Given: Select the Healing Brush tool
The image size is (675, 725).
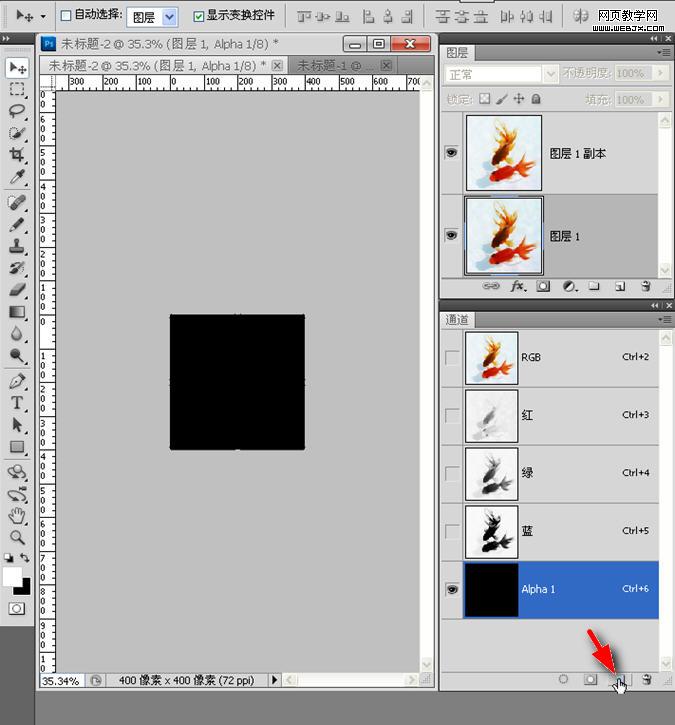Looking at the screenshot, I should [x=18, y=203].
